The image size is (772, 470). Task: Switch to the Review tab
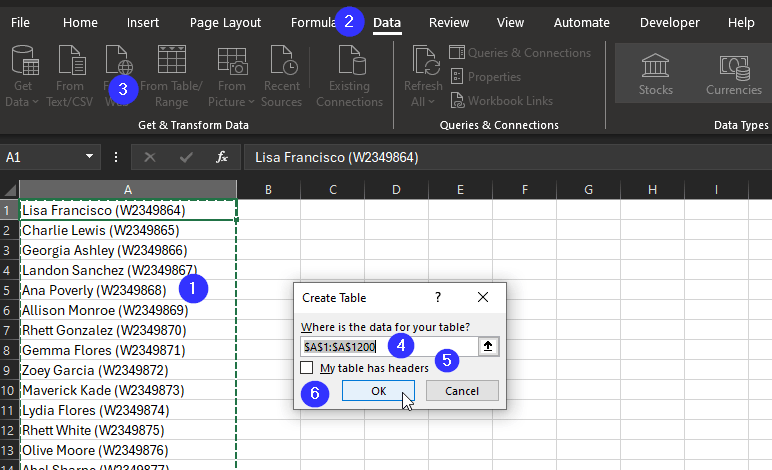[449, 23]
